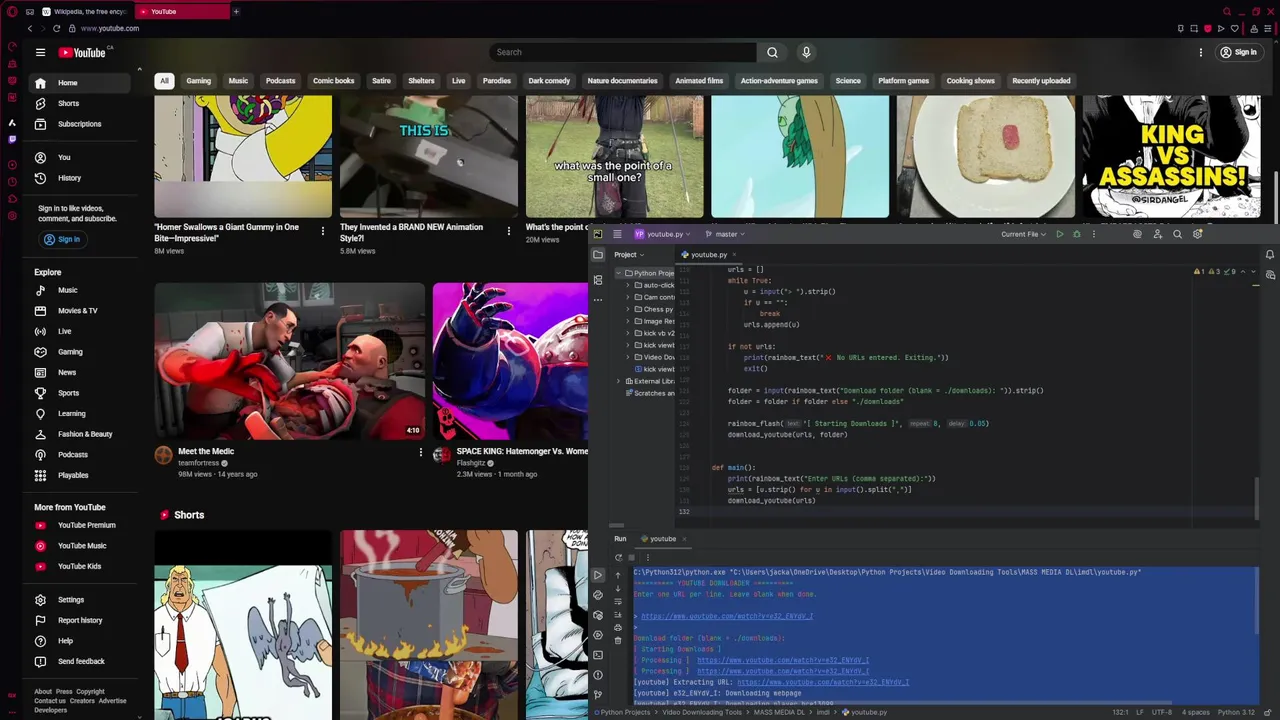Image resolution: width=1280 pixels, height=720 pixels.
Task: Click the www.youtube.com address bar
Action: (110, 28)
